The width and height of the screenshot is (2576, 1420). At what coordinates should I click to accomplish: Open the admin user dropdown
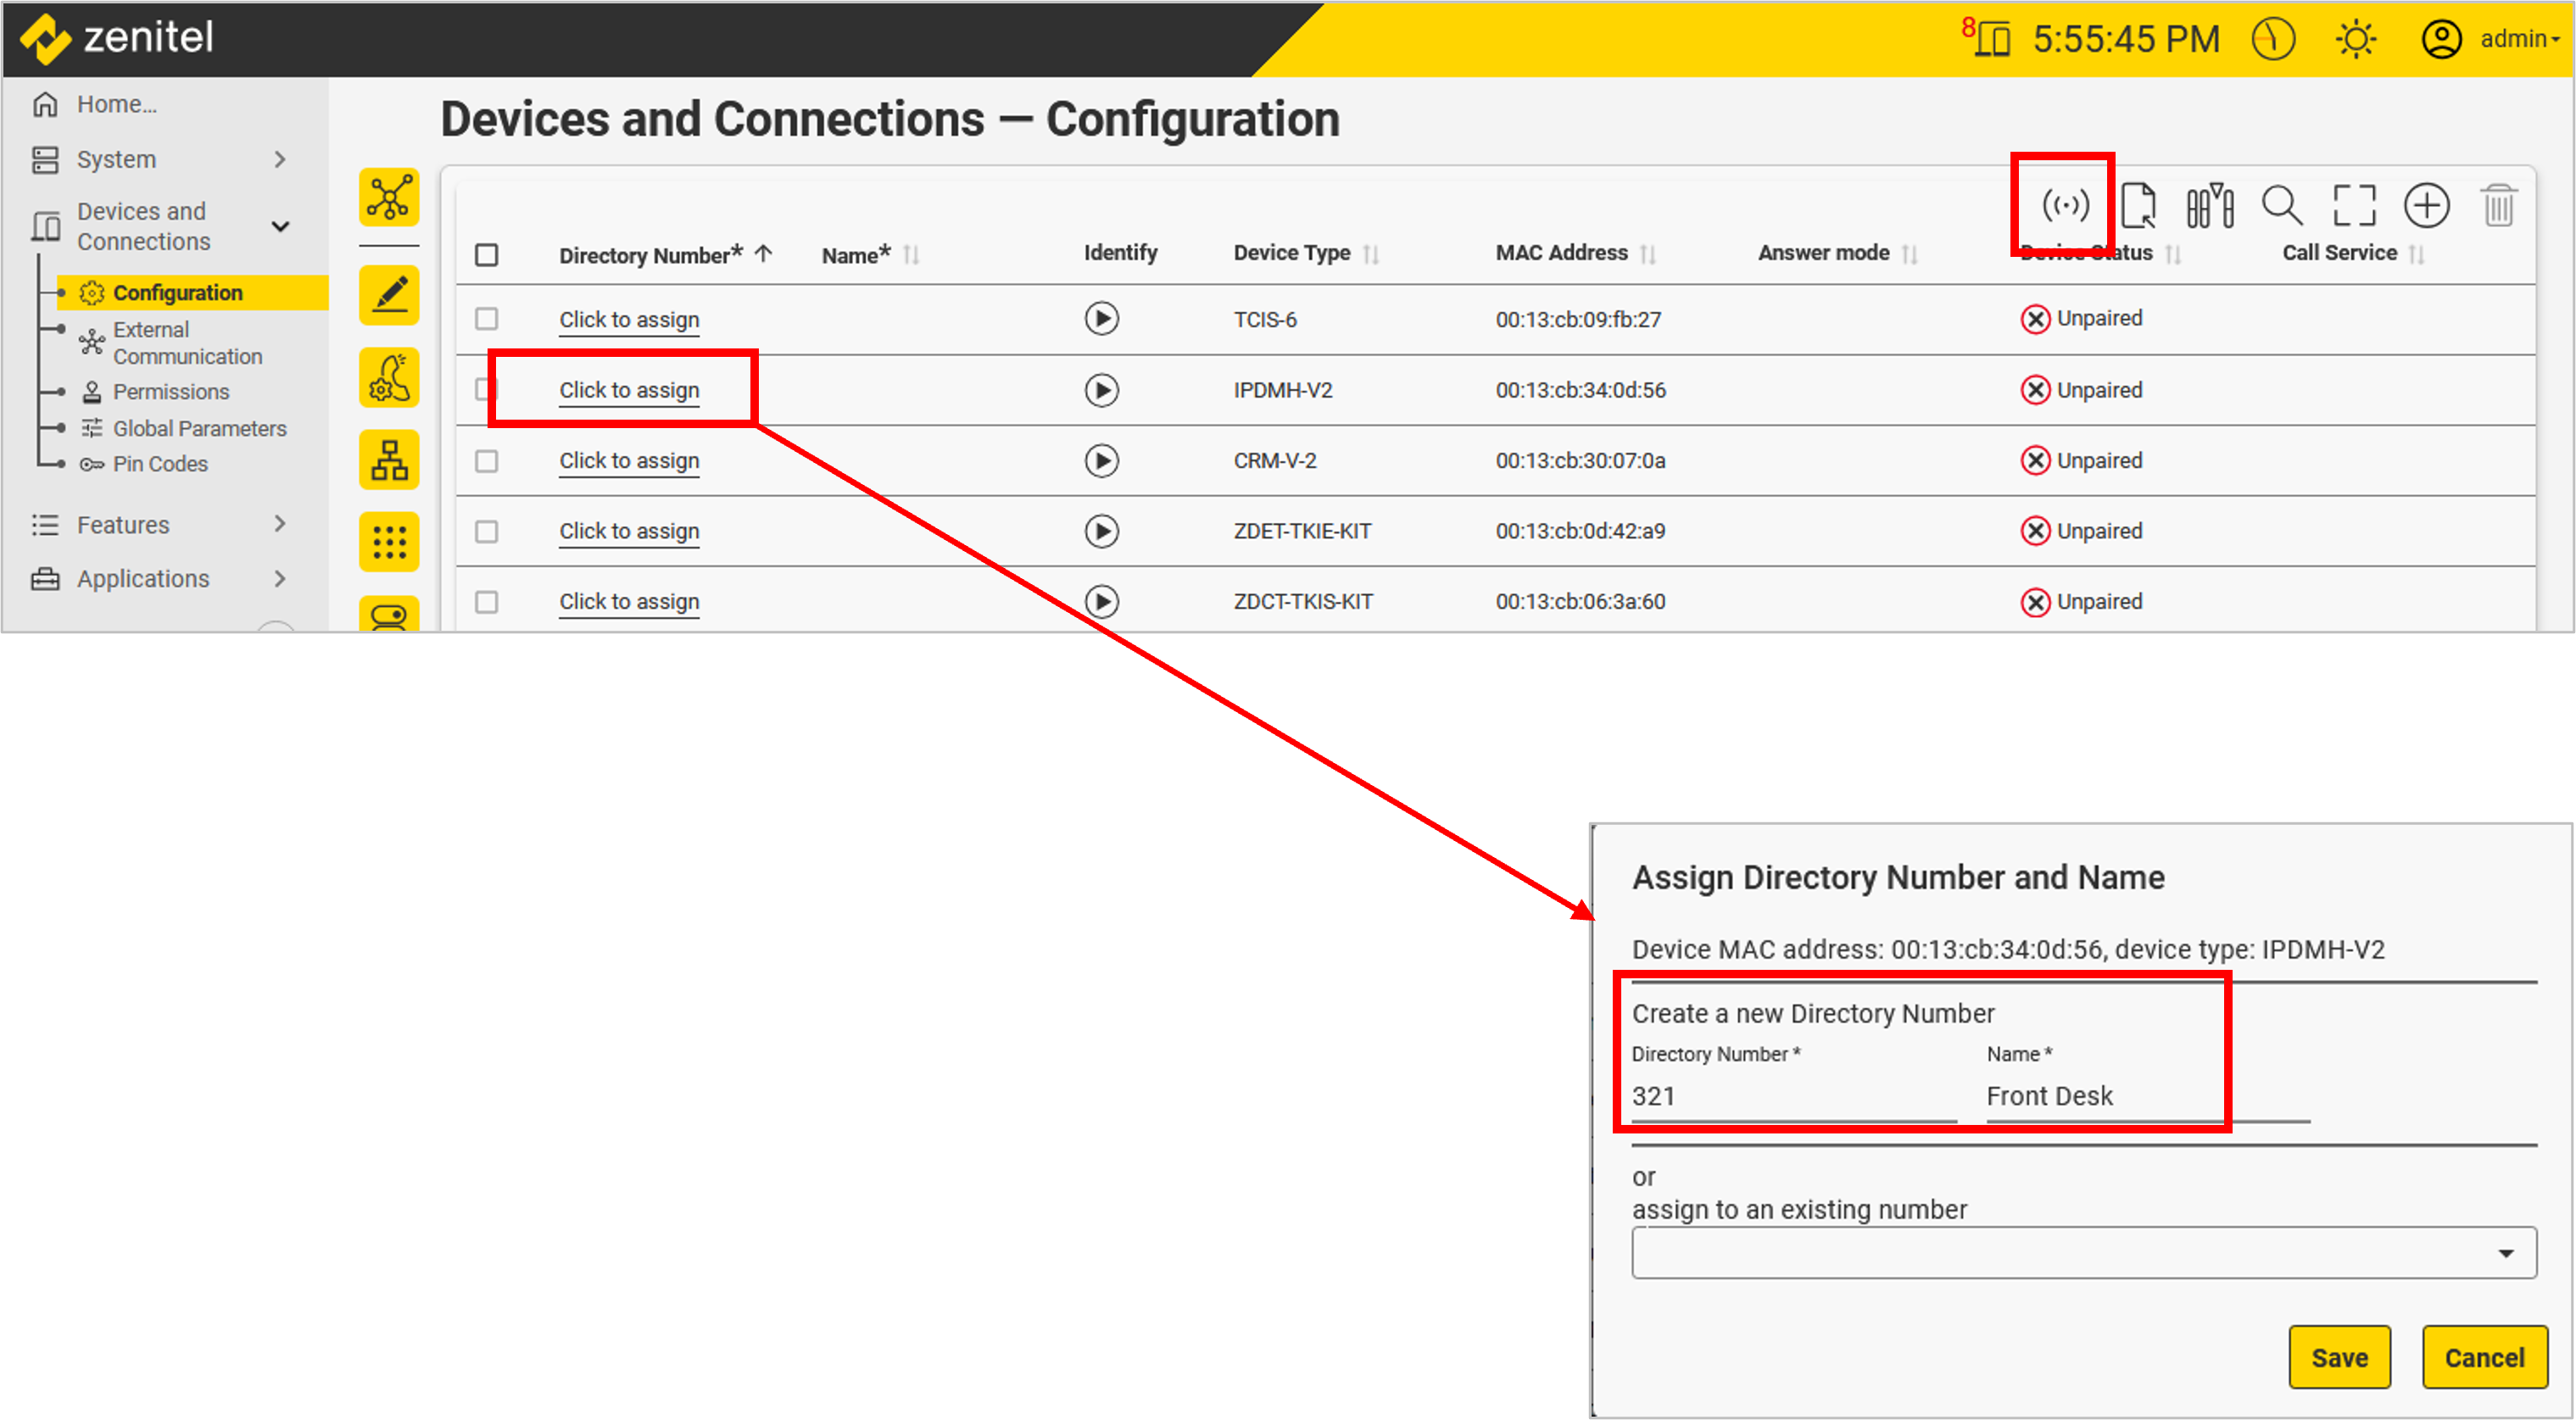tap(2518, 40)
